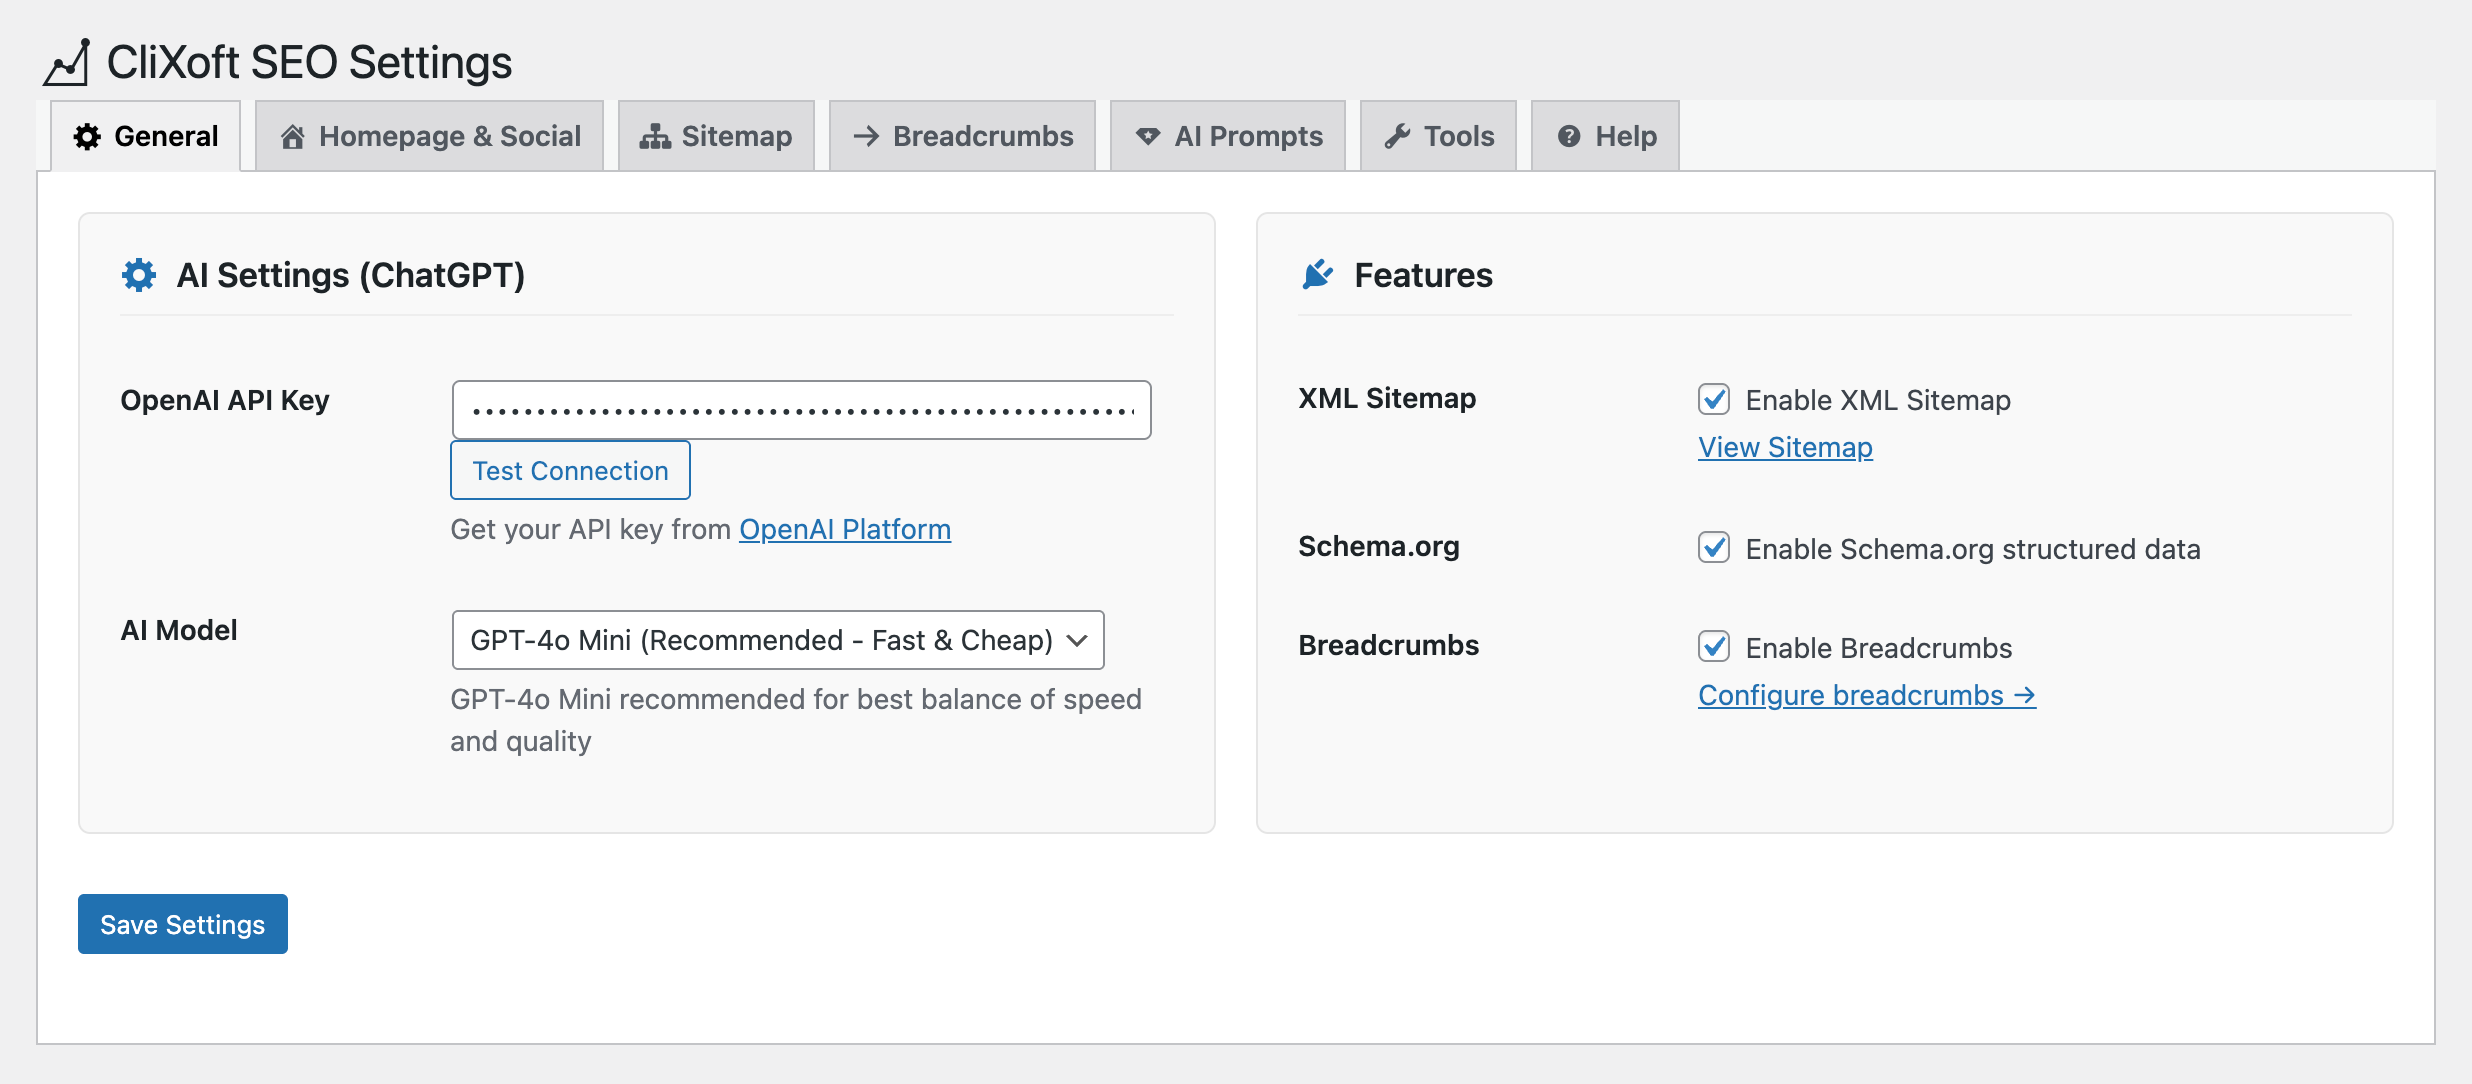The image size is (2472, 1084).
Task: Click the plug icon beside Features heading
Action: click(x=1318, y=275)
